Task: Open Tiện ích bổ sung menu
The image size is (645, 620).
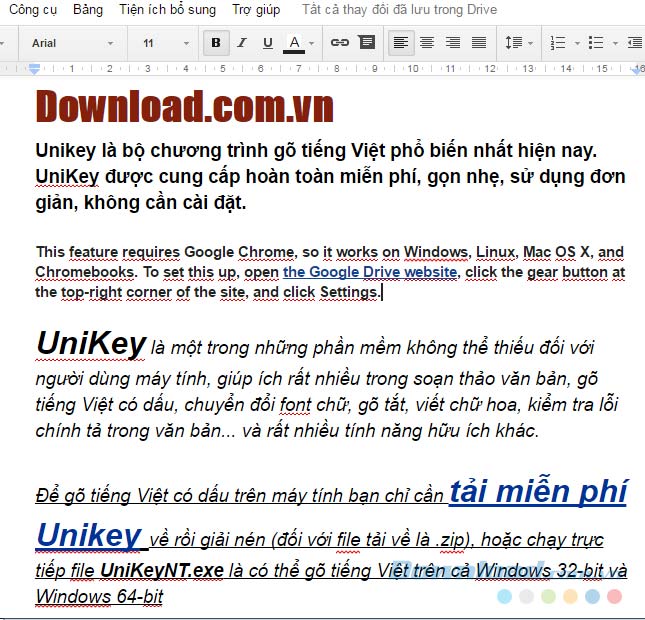Action: click(167, 9)
